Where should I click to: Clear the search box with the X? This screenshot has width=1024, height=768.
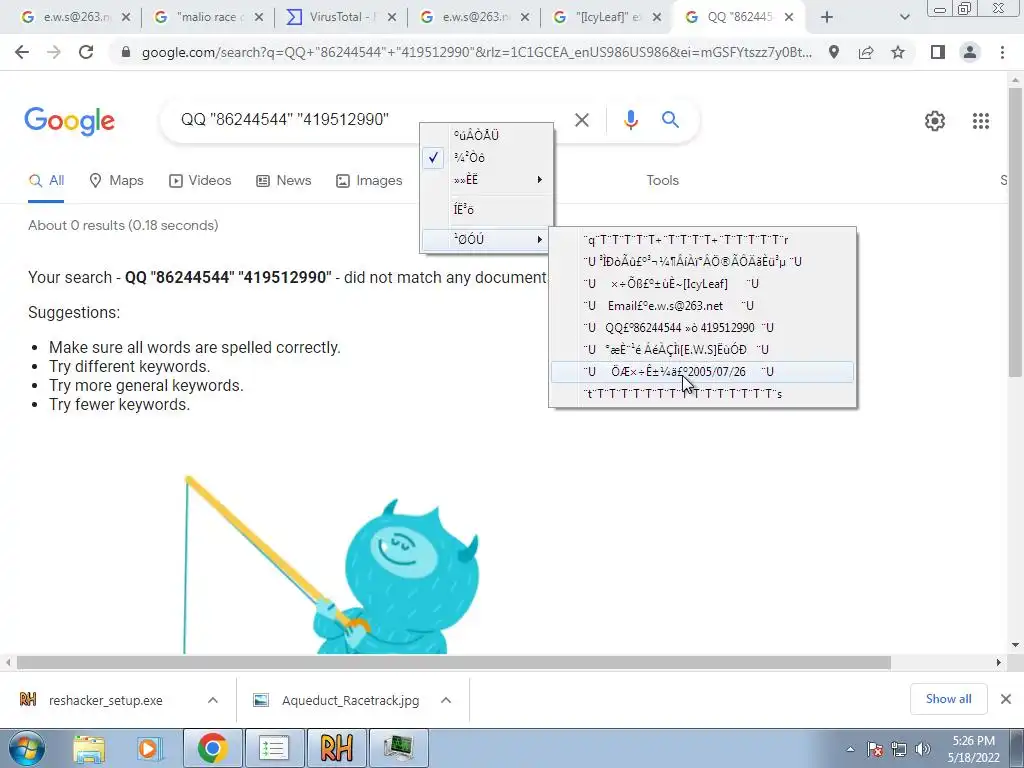tap(581, 120)
